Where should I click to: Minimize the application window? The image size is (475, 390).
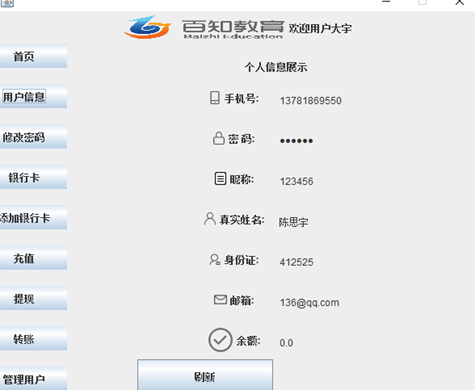pos(386,2)
